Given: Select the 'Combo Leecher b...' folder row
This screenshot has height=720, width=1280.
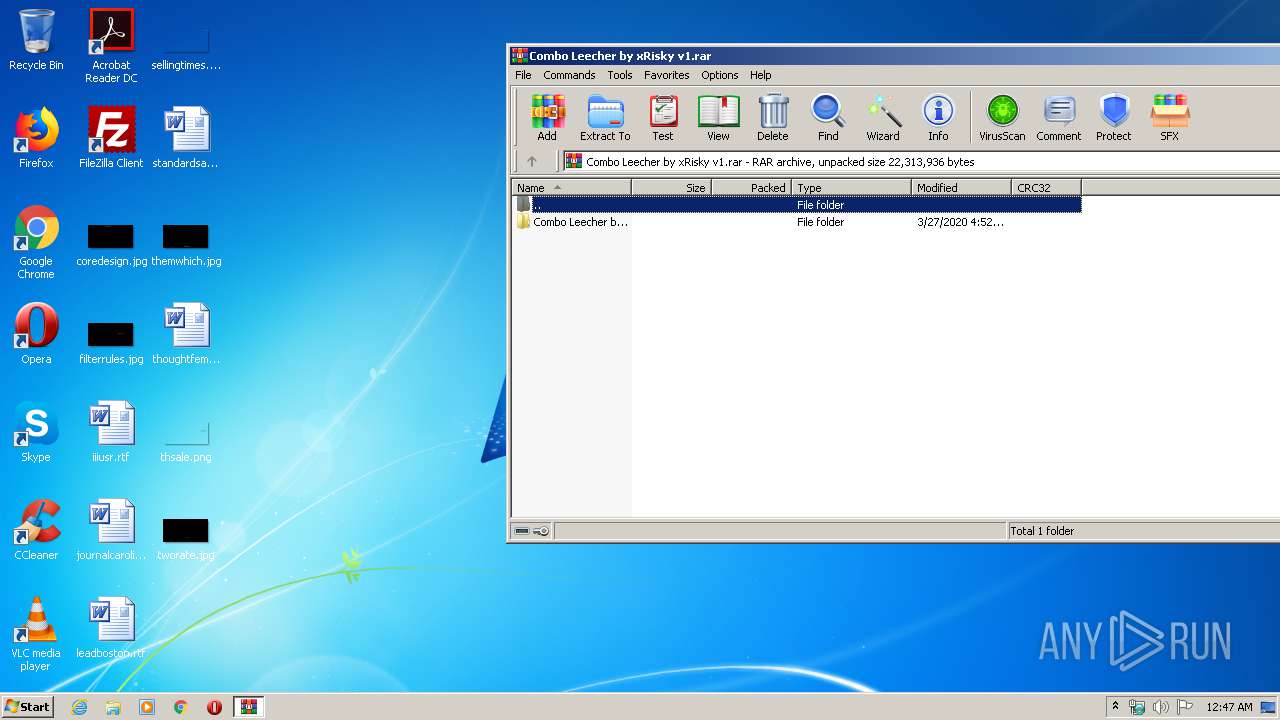Looking at the screenshot, I should [797, 222].
